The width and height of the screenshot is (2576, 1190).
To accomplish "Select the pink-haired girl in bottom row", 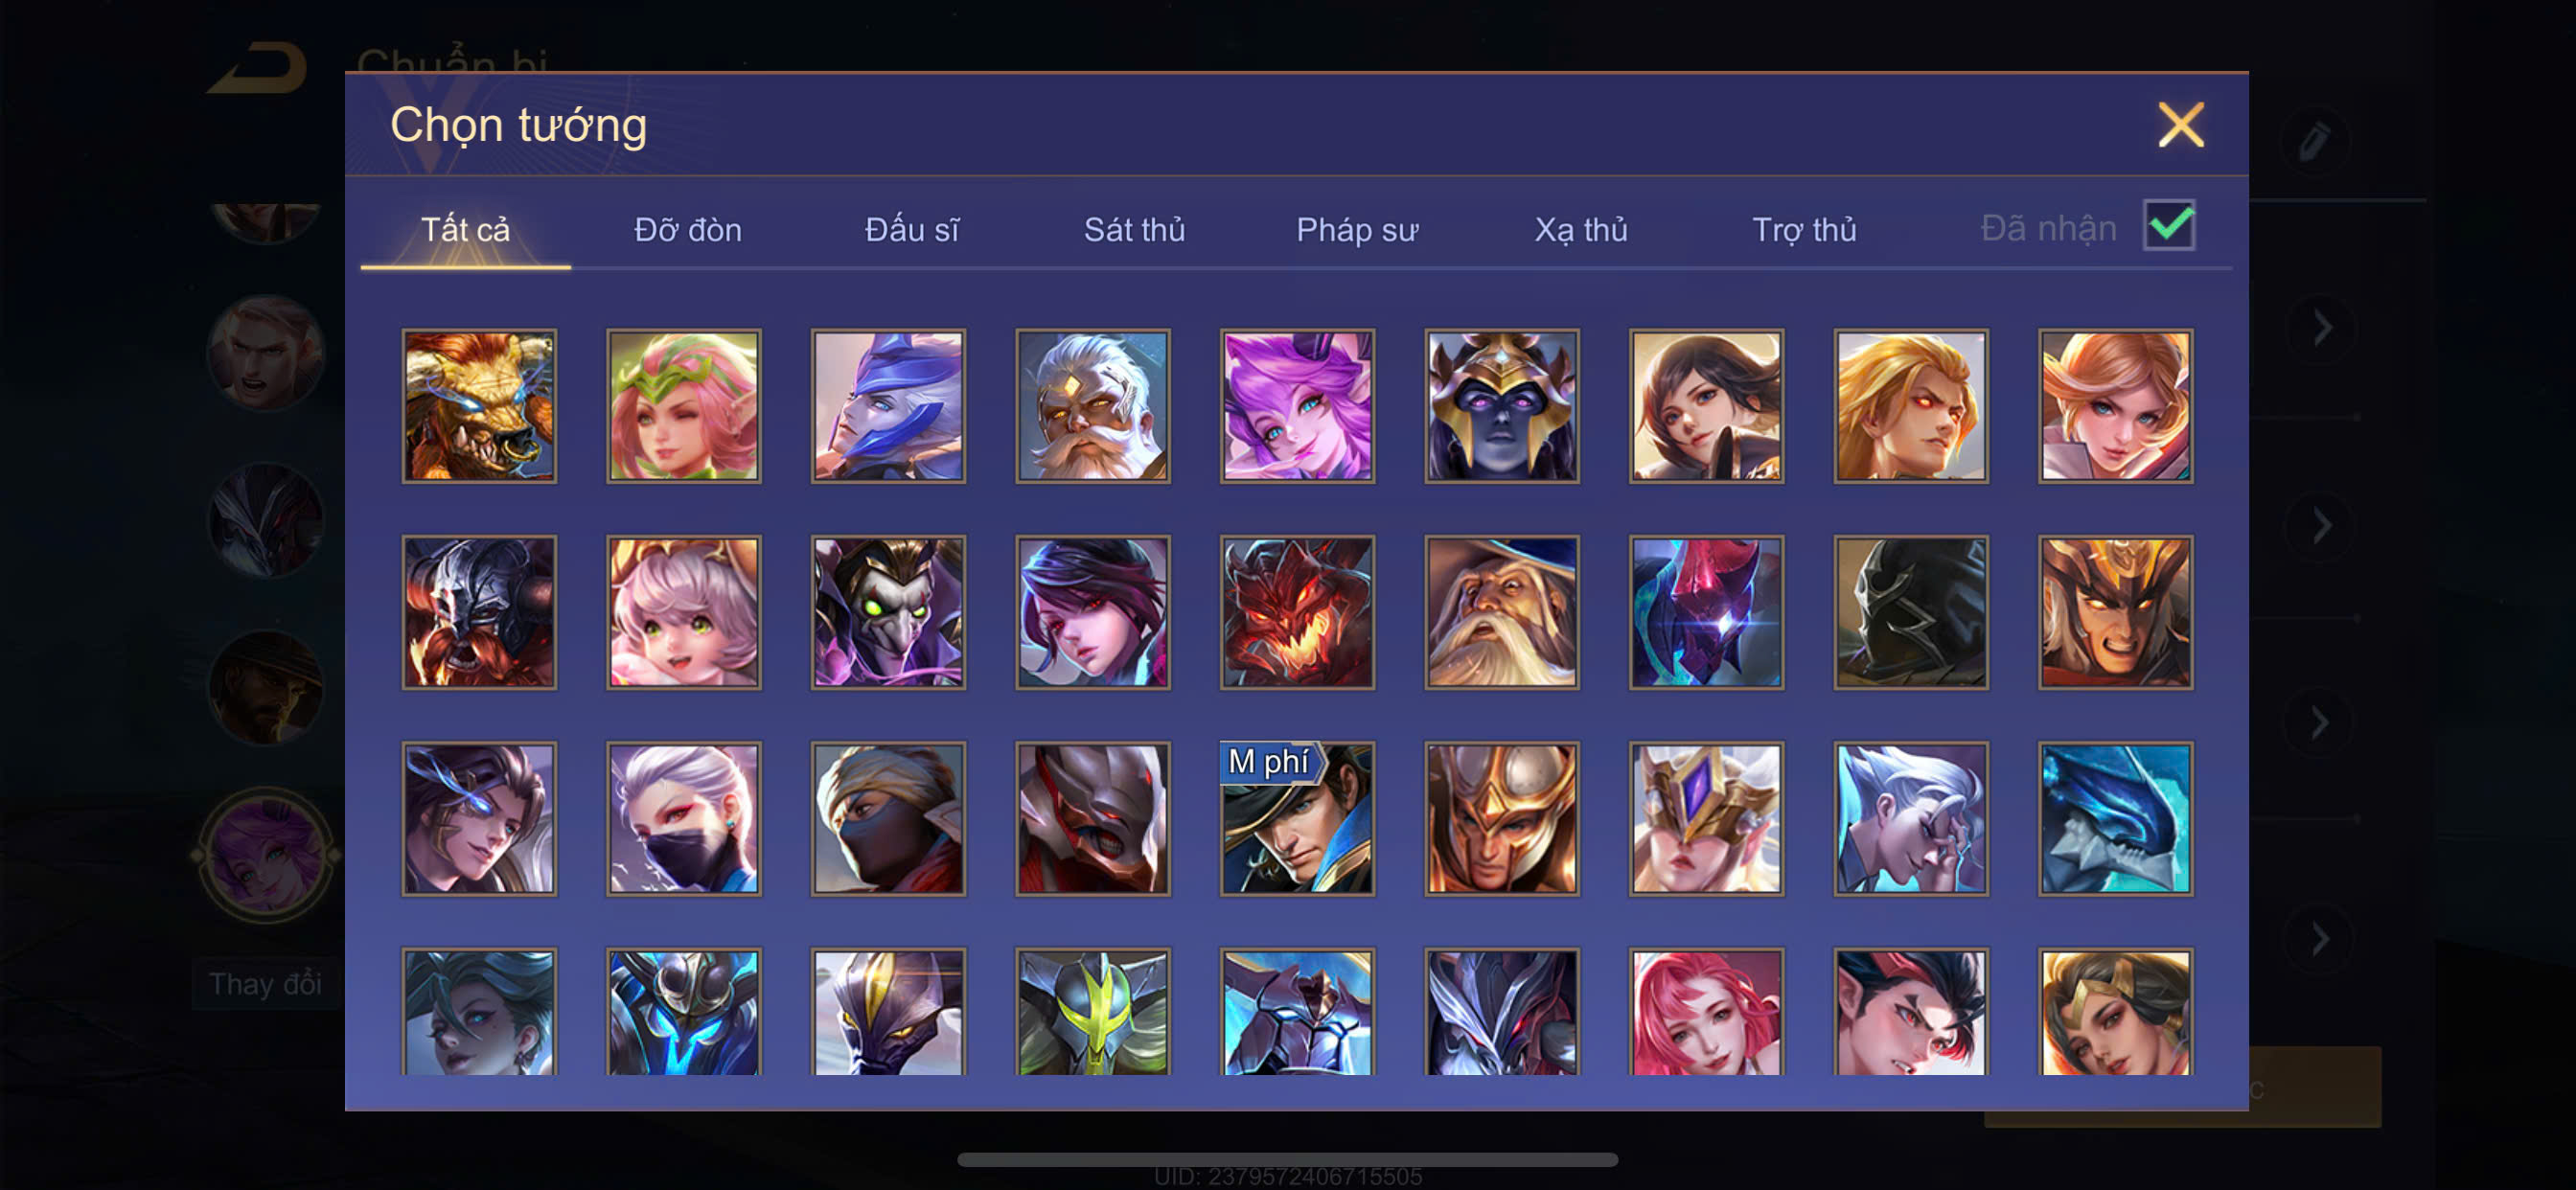I will (1706, 1012).
